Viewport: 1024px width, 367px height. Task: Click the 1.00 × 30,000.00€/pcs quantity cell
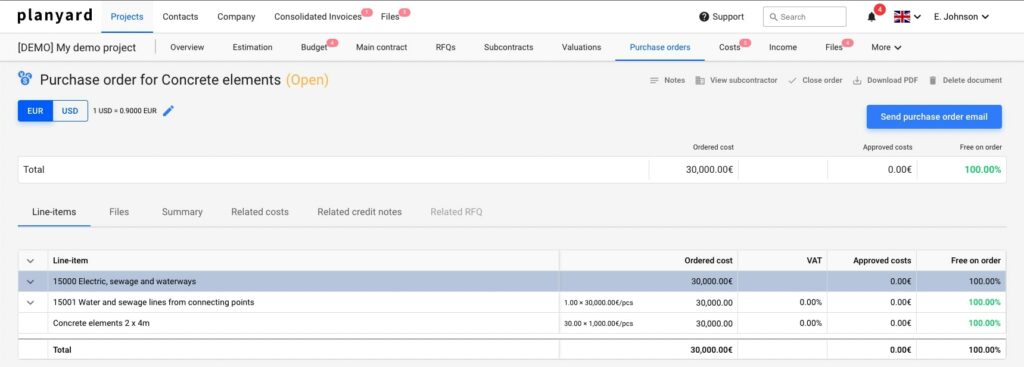pos(598,303)
